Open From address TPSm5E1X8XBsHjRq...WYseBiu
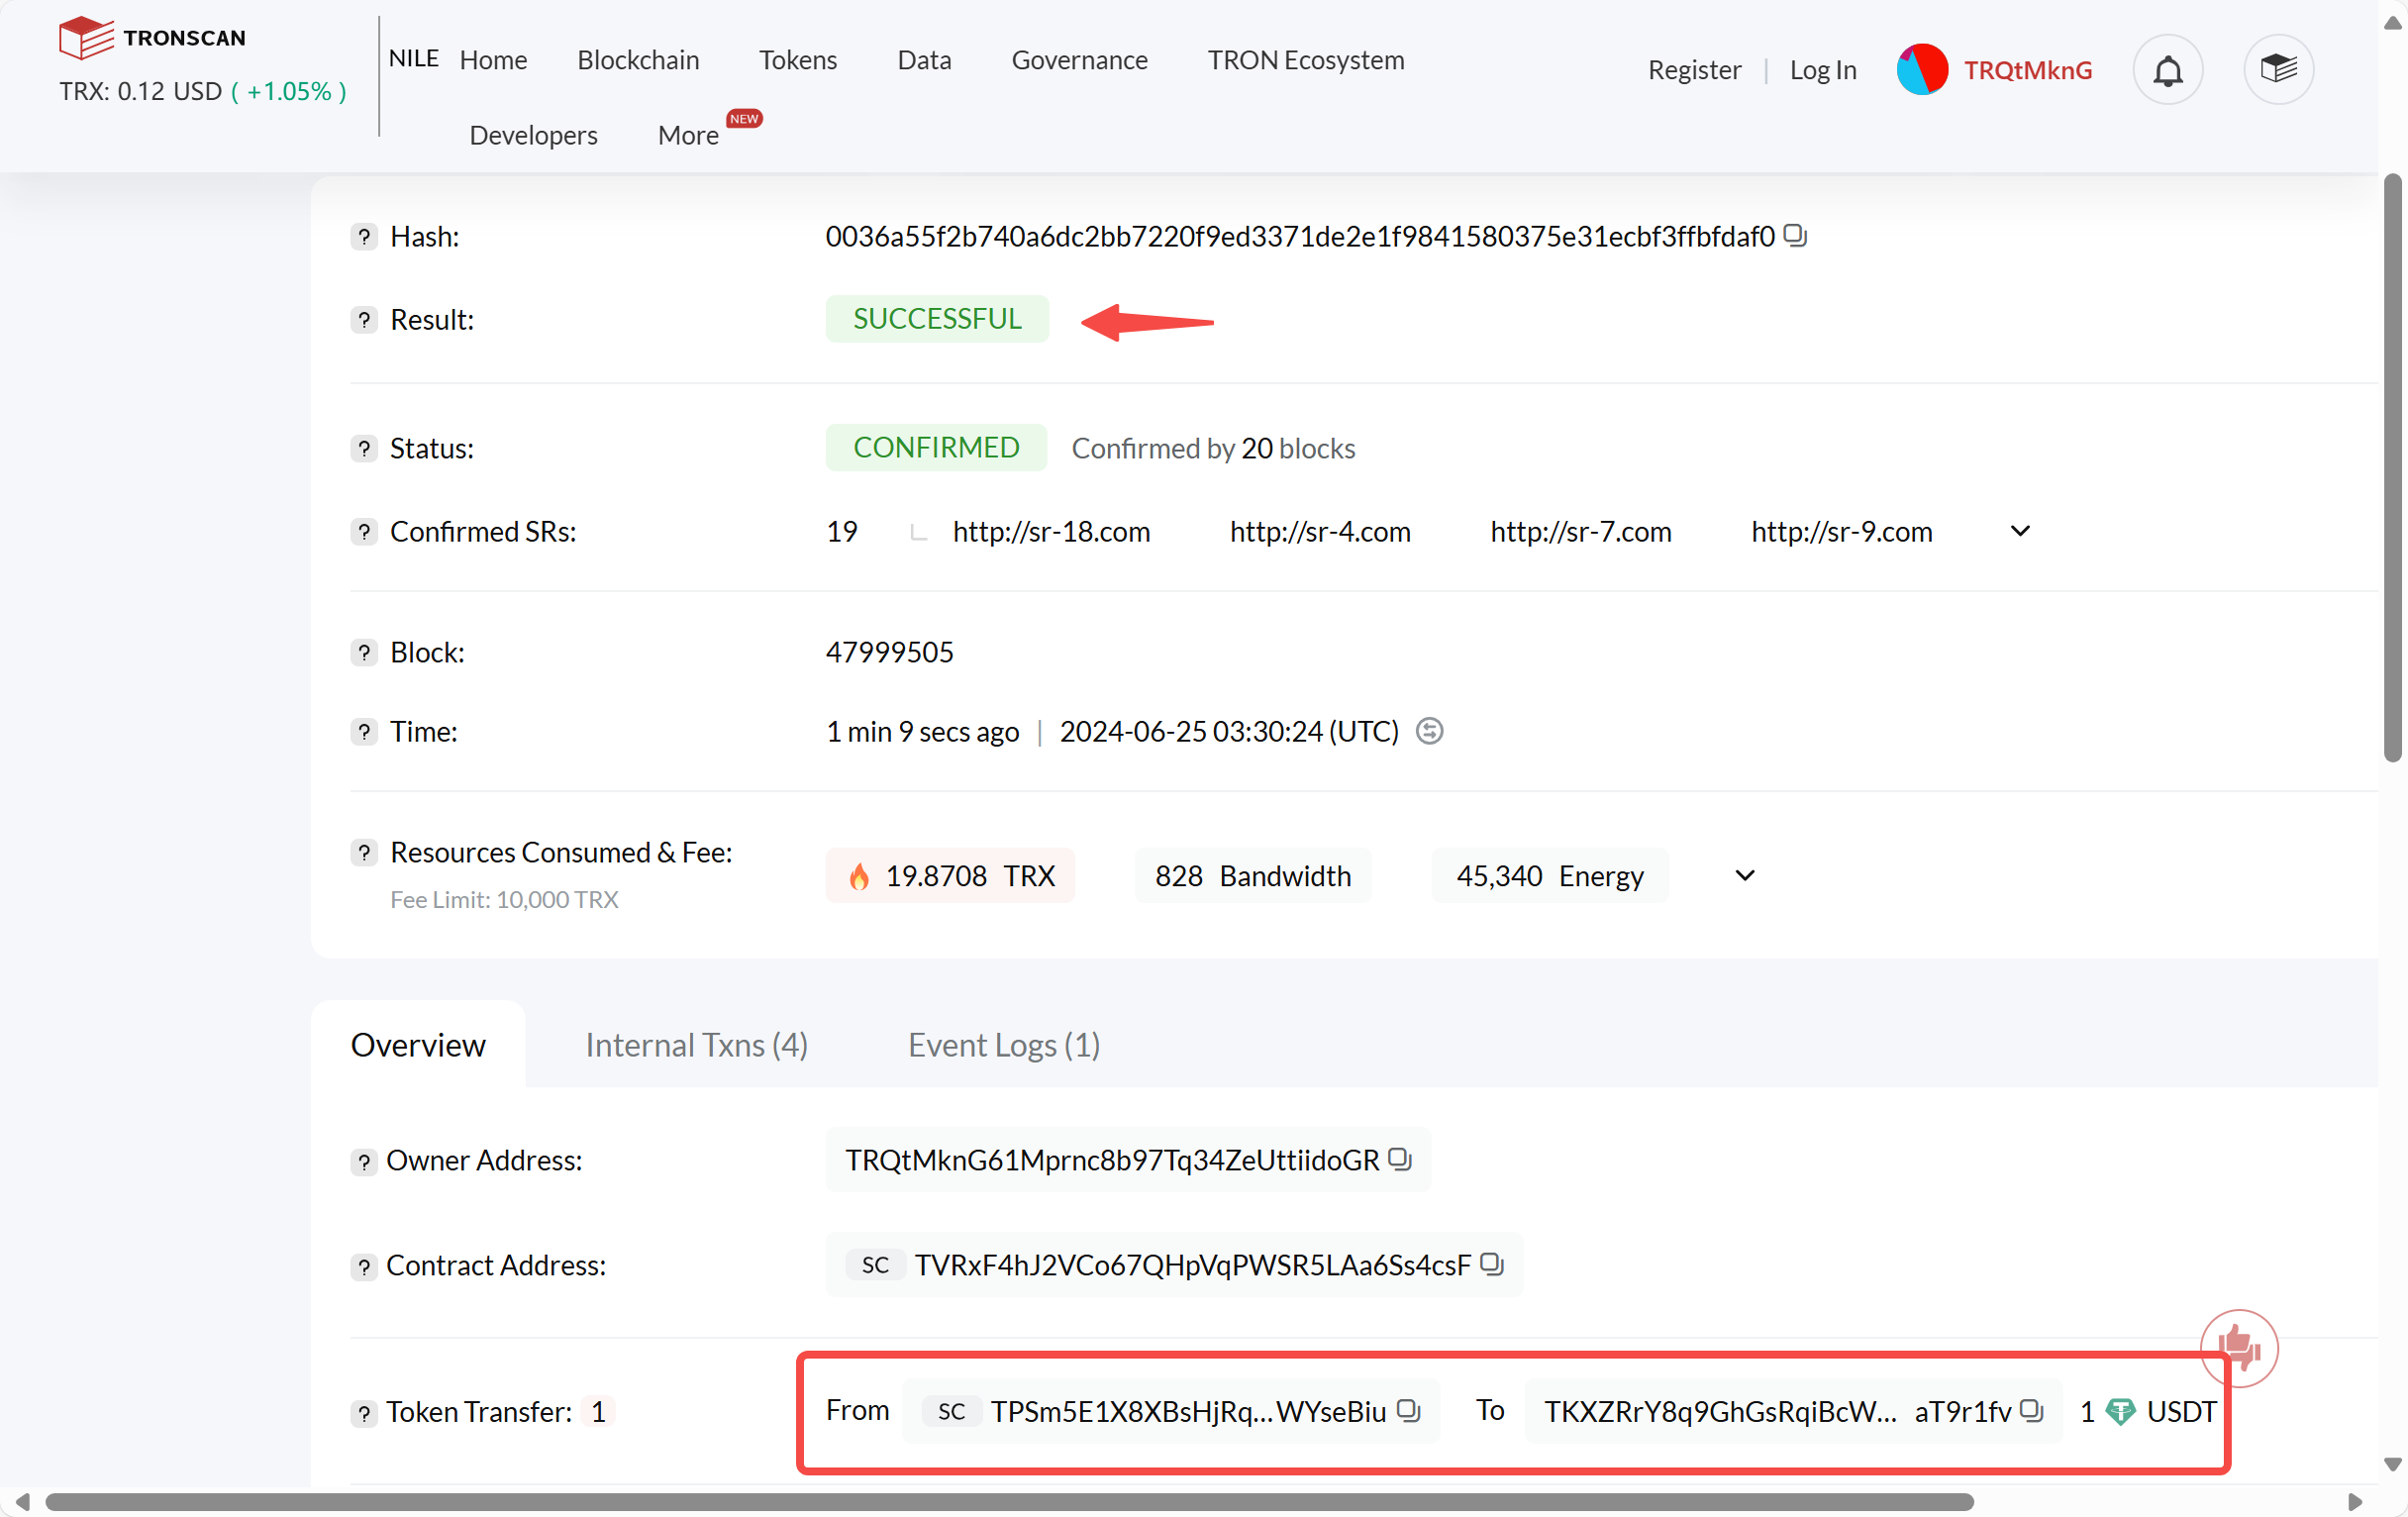This screenshot has height=1517, width=2408. click(x=1187, y=1411)
